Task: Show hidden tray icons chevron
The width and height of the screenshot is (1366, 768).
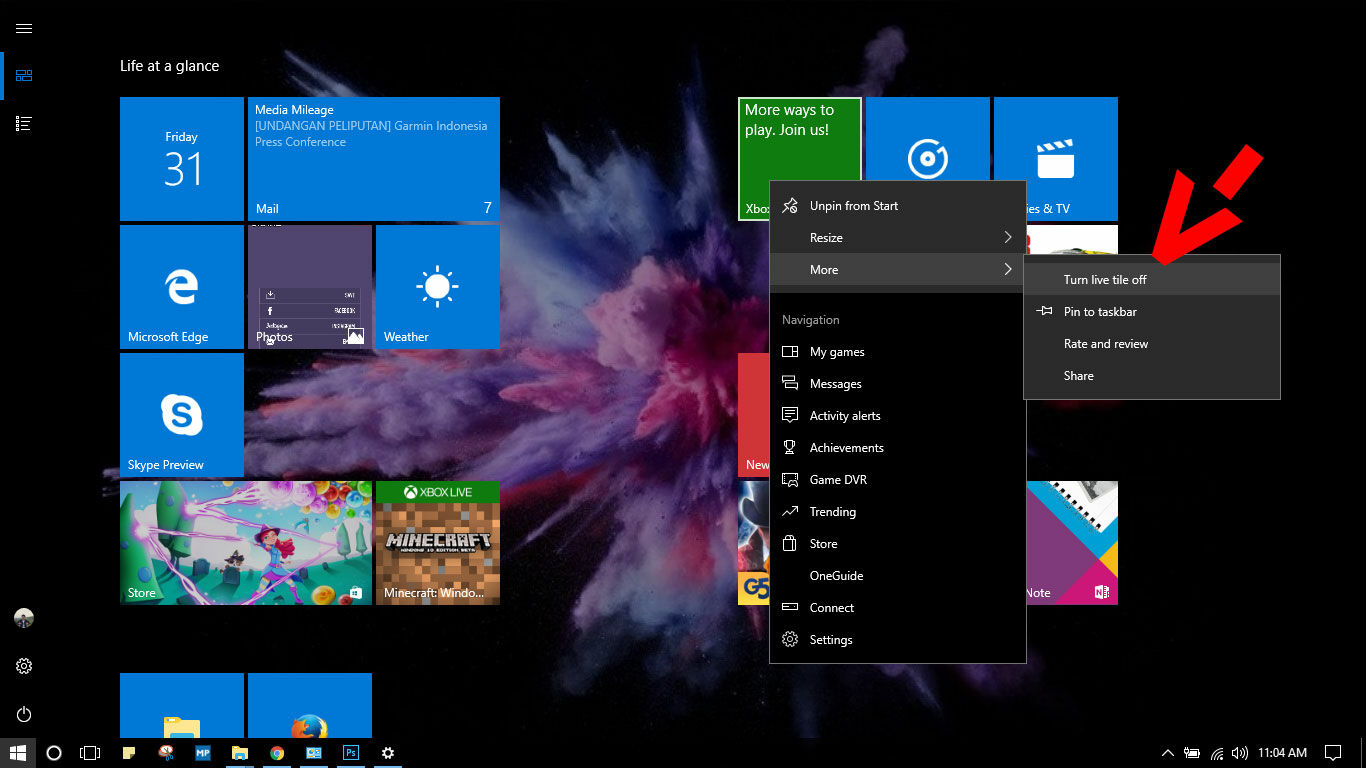Action: point(1167,753)
